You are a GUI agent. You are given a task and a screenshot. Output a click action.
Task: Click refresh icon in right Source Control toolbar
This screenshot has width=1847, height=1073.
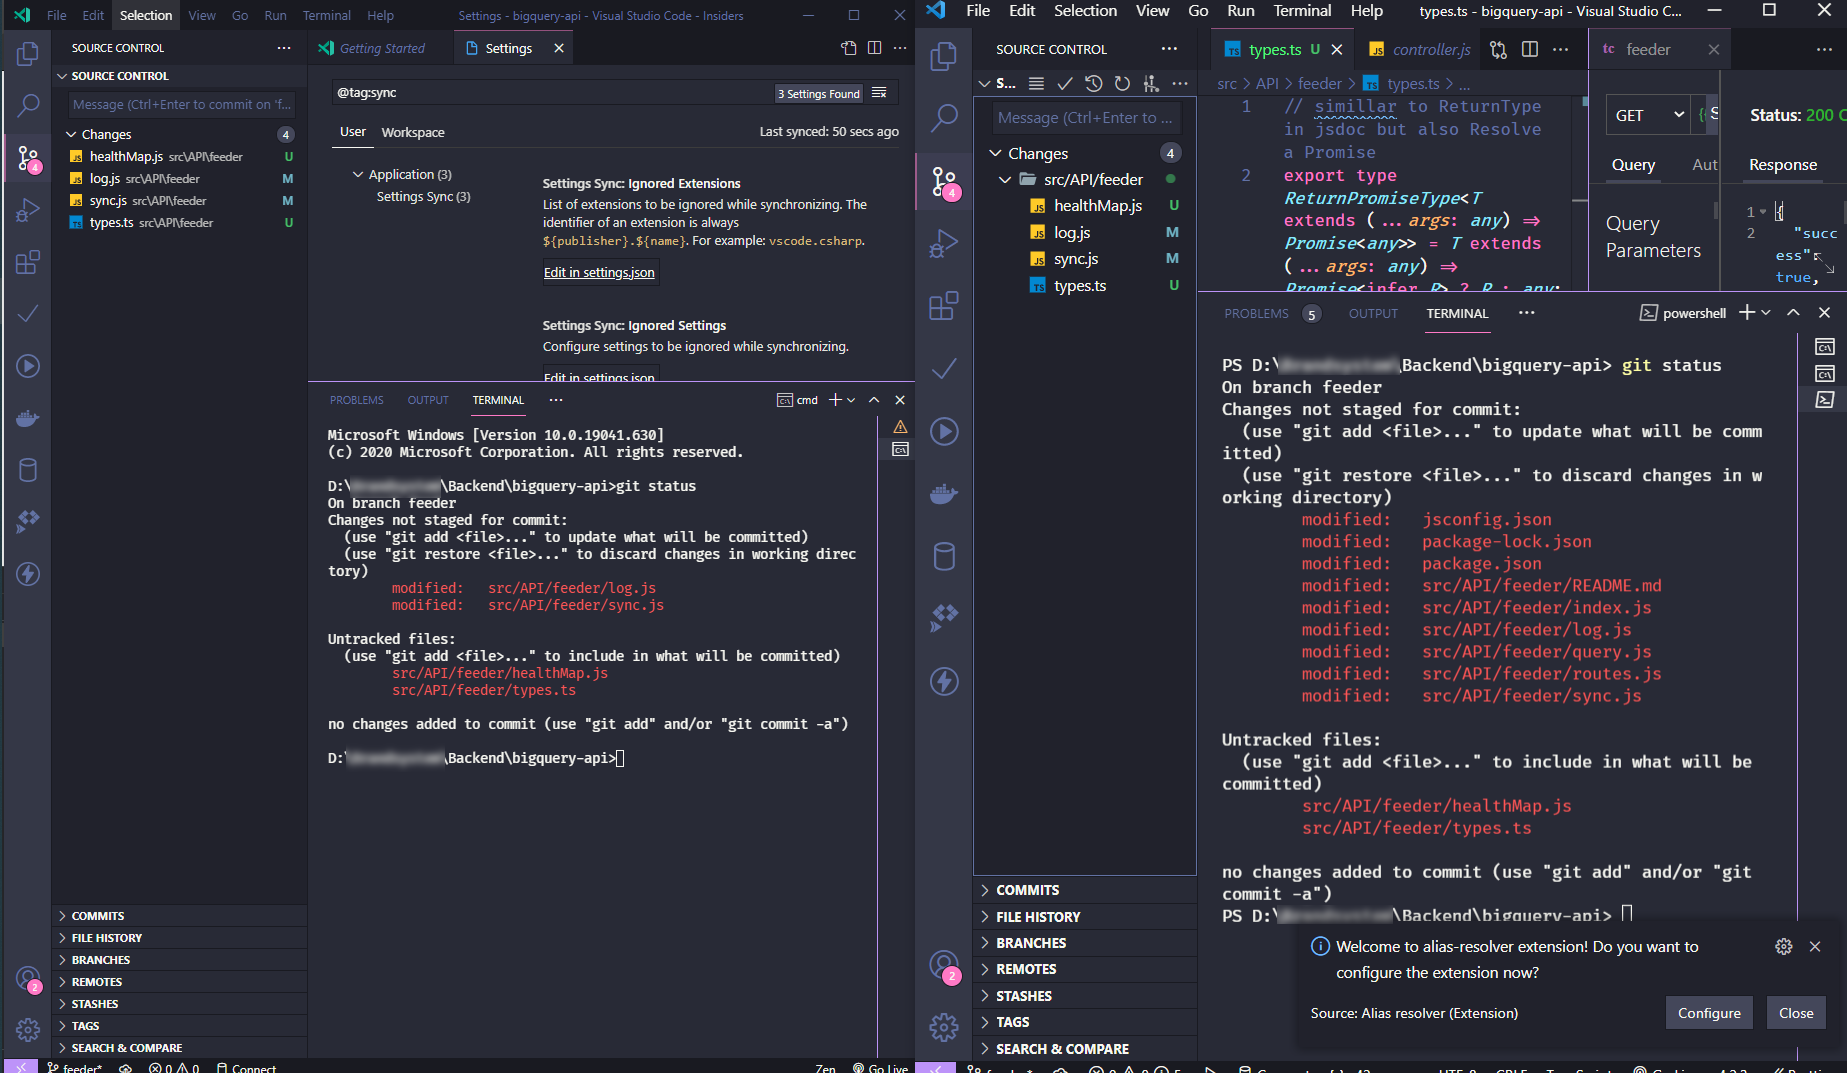point(1122,84)
